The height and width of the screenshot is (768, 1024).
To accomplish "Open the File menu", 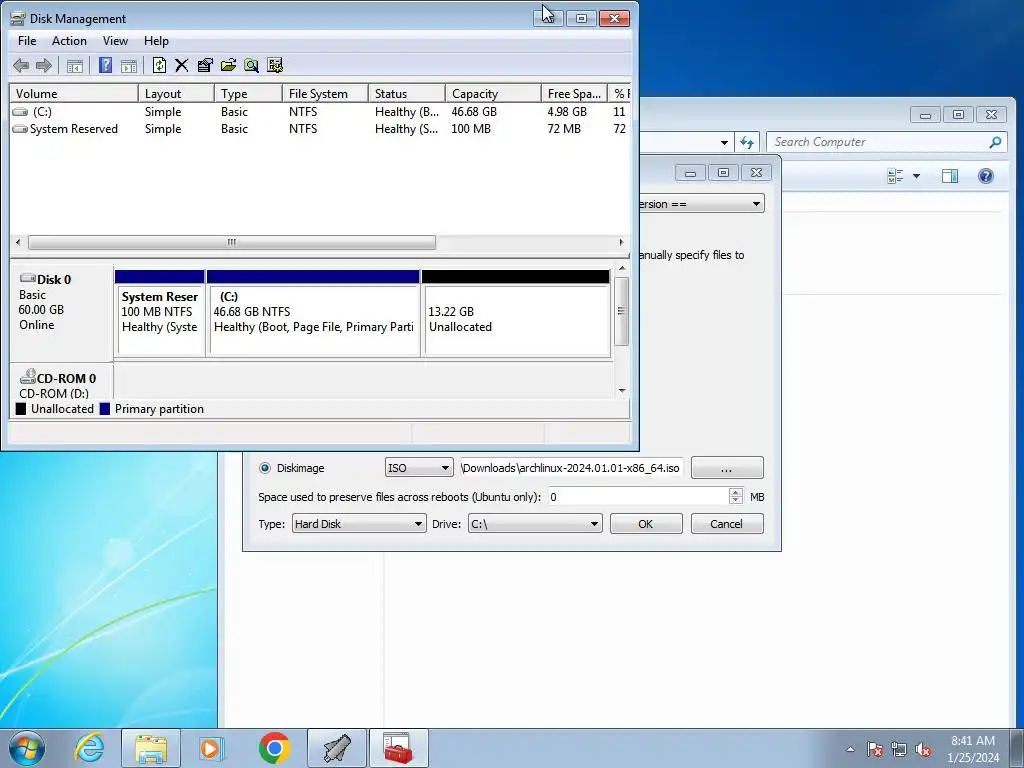I will [x=27, y=40].
